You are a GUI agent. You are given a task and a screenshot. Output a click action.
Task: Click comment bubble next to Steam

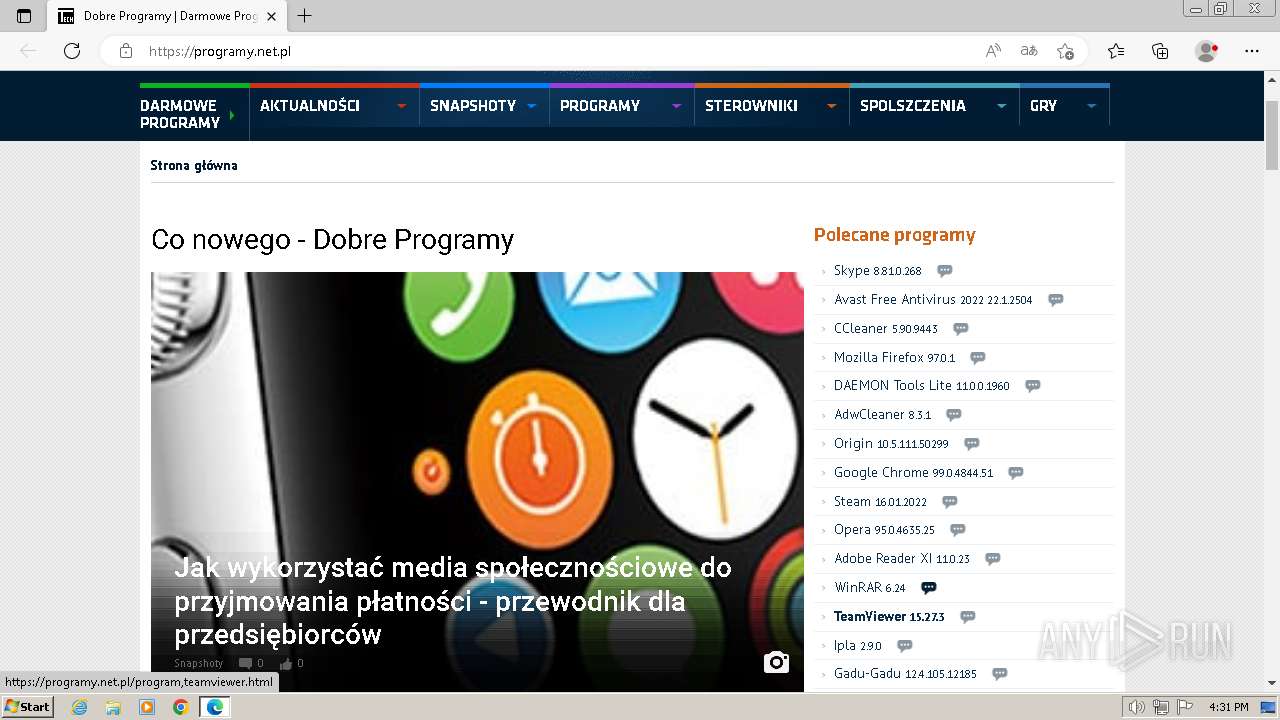[x=950, y=502]
